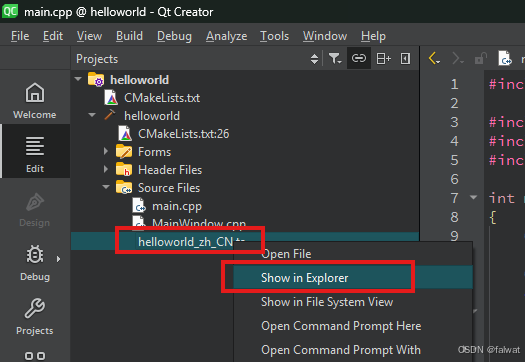Click the Source Files folder icon
The height and width of the screenshot is (362, 525).
[124, 187]
